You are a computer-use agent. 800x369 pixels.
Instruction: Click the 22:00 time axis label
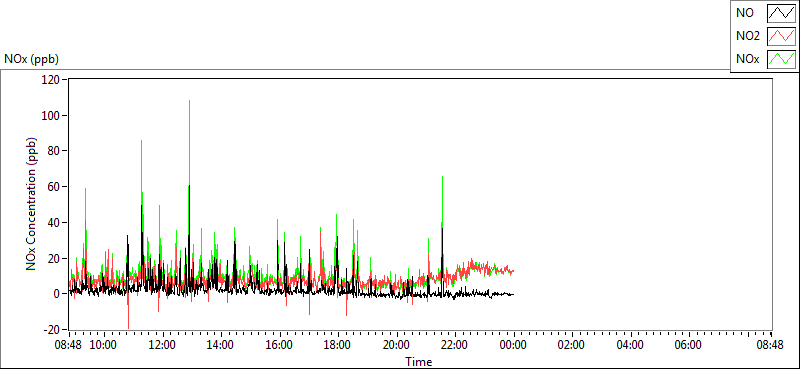[x=455, y=345]
